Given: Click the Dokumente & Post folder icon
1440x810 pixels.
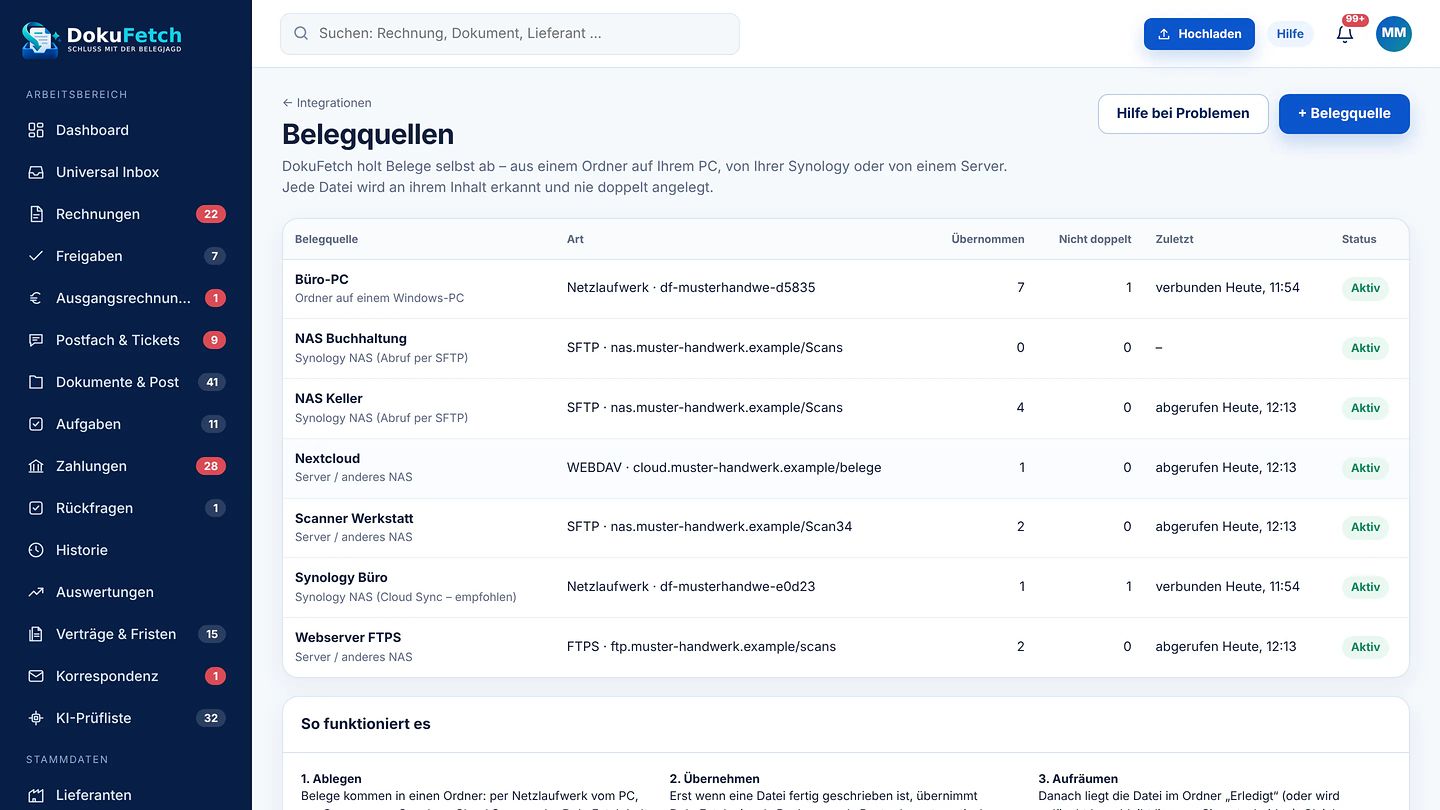Looking at the screenshot, I should click(36, 382).
